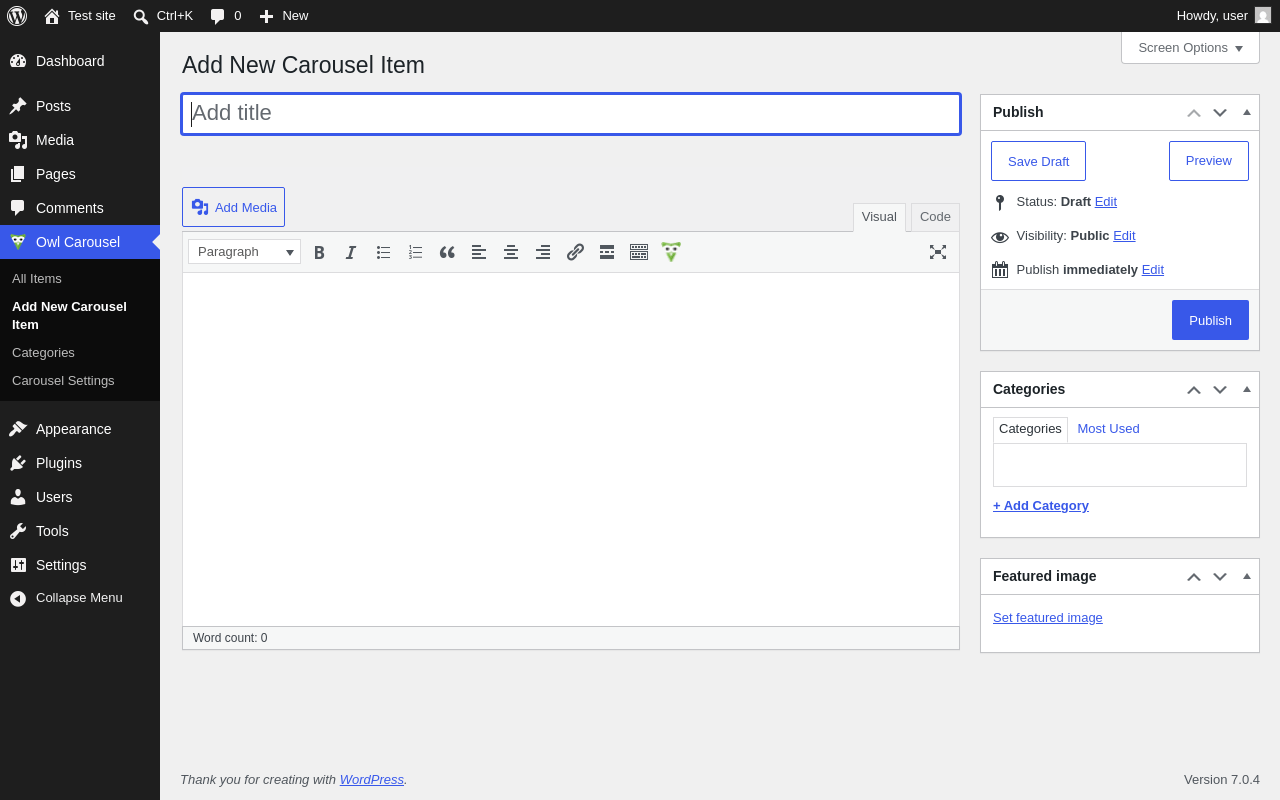
Task: Click inside the content editor area
Action: (571, 449)
